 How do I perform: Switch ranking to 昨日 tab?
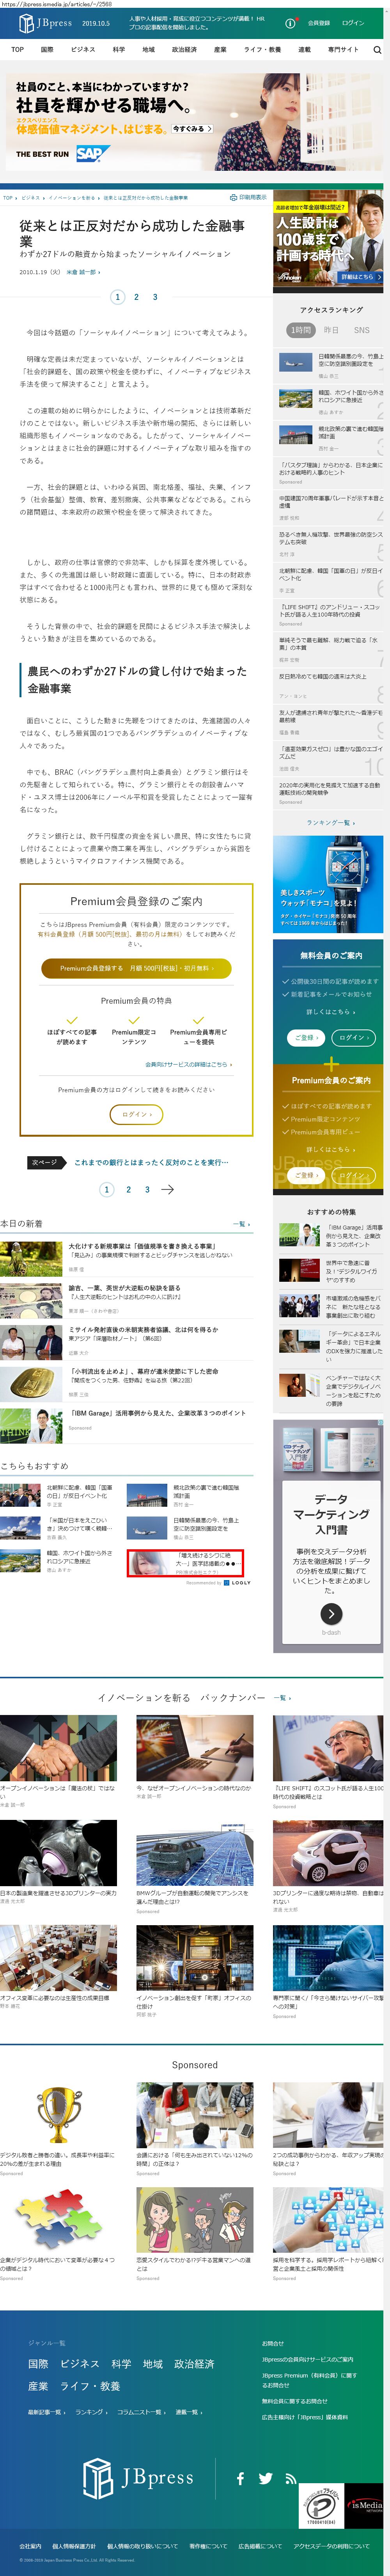coord(331,330)
